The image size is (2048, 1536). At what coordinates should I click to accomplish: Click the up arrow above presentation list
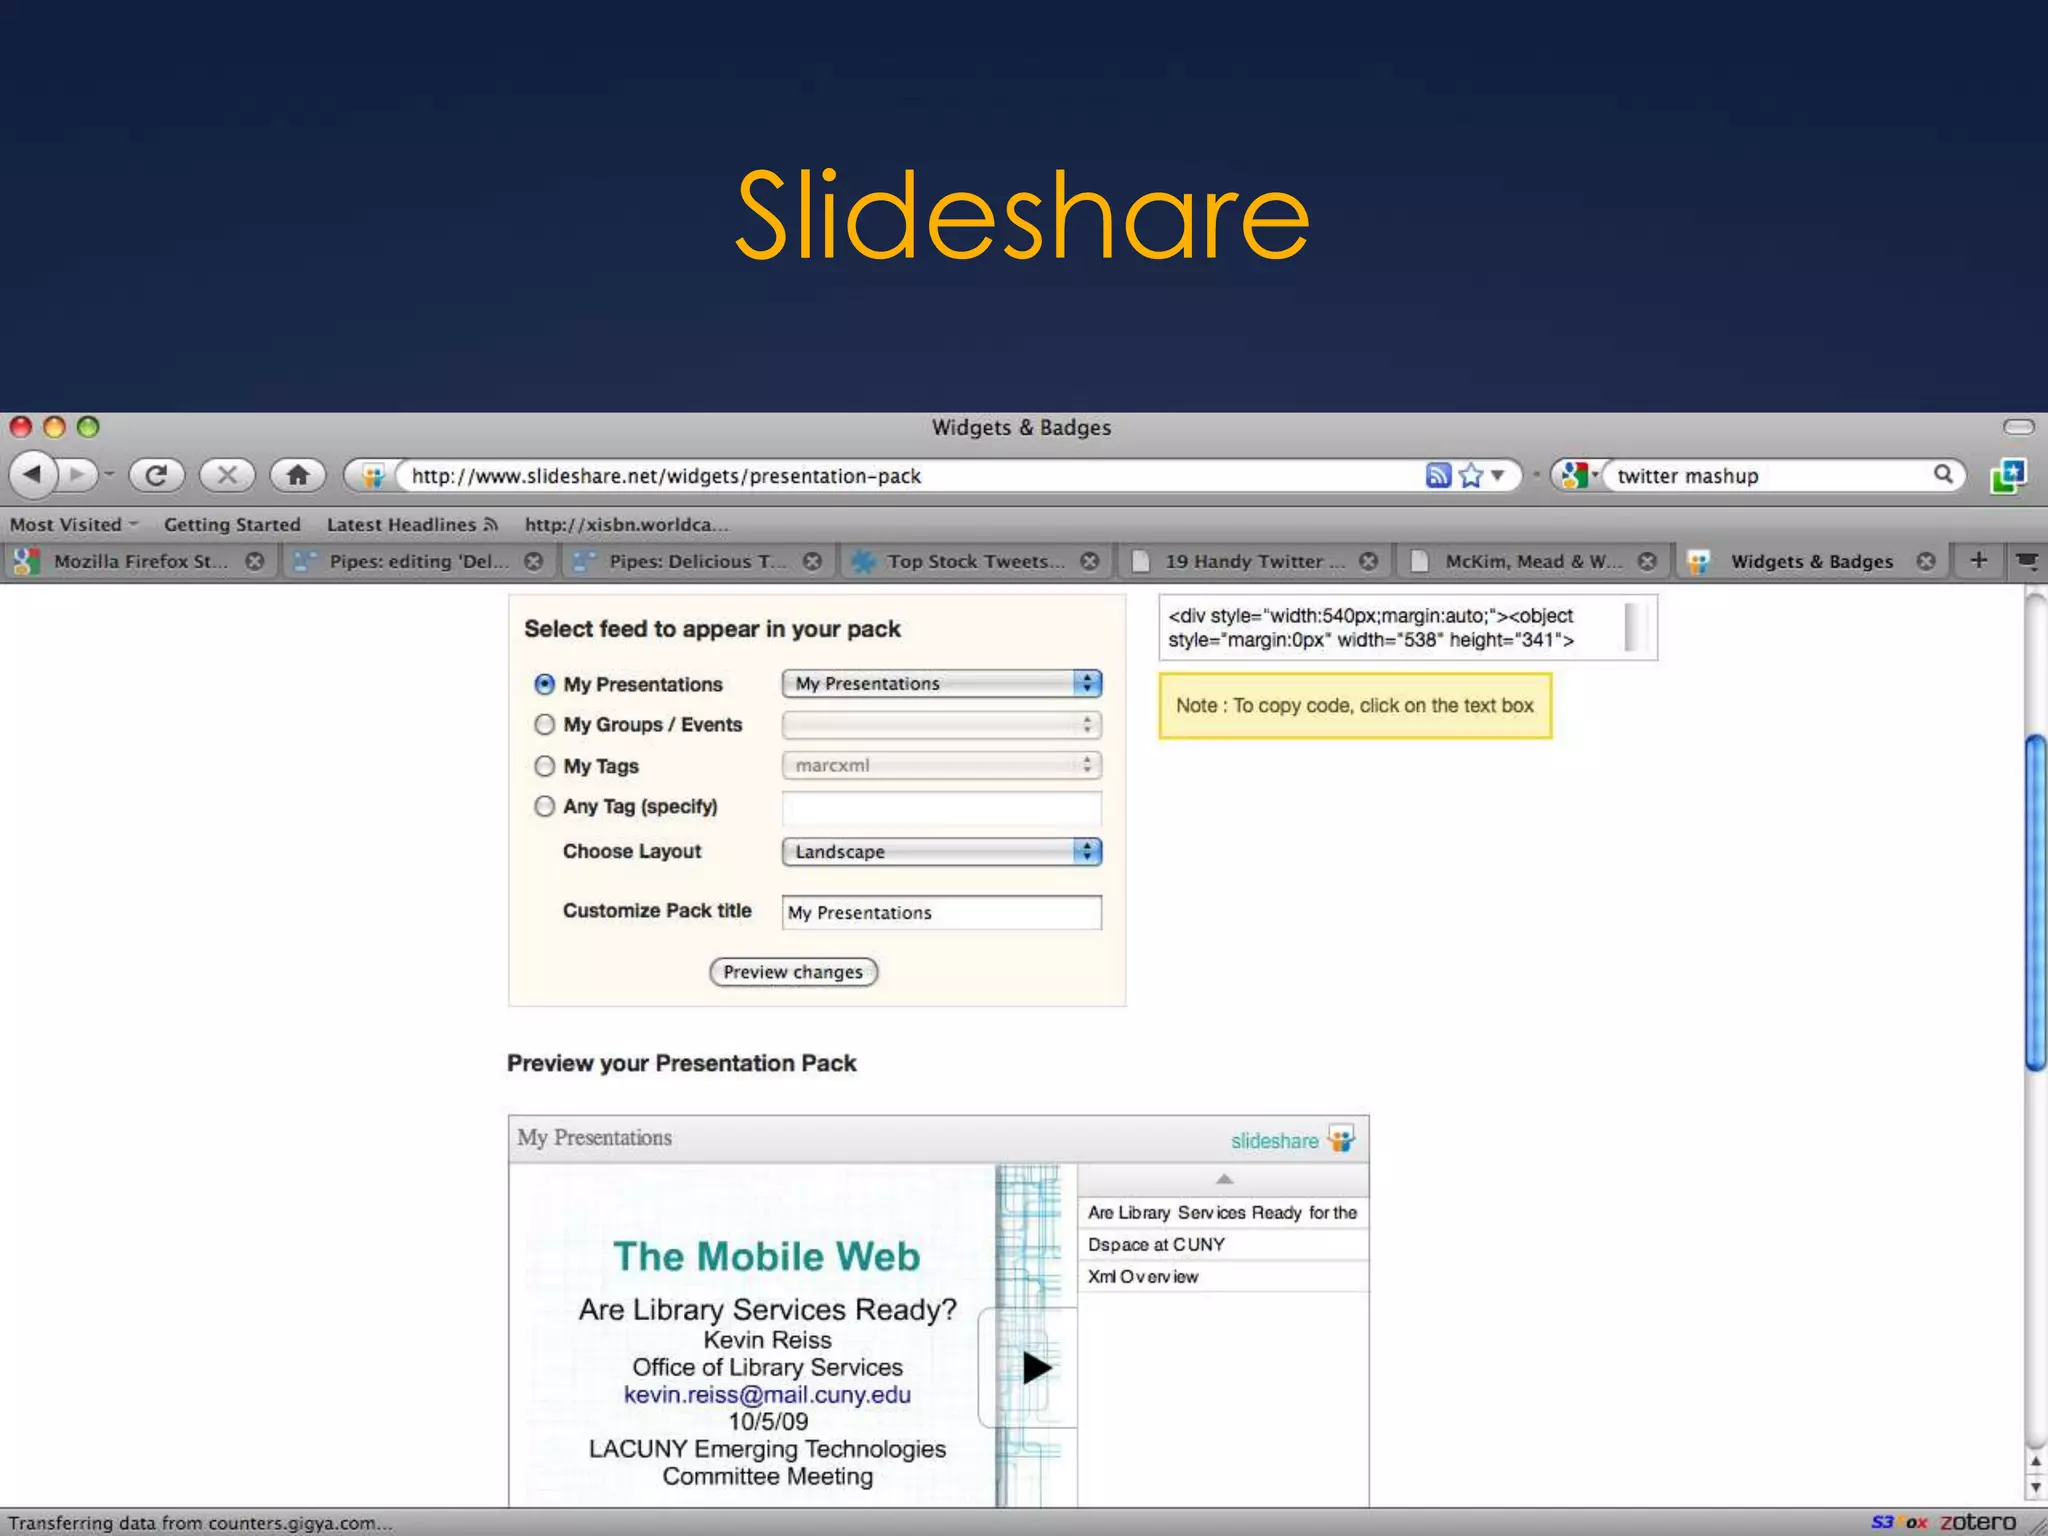click(1224, 1179)
